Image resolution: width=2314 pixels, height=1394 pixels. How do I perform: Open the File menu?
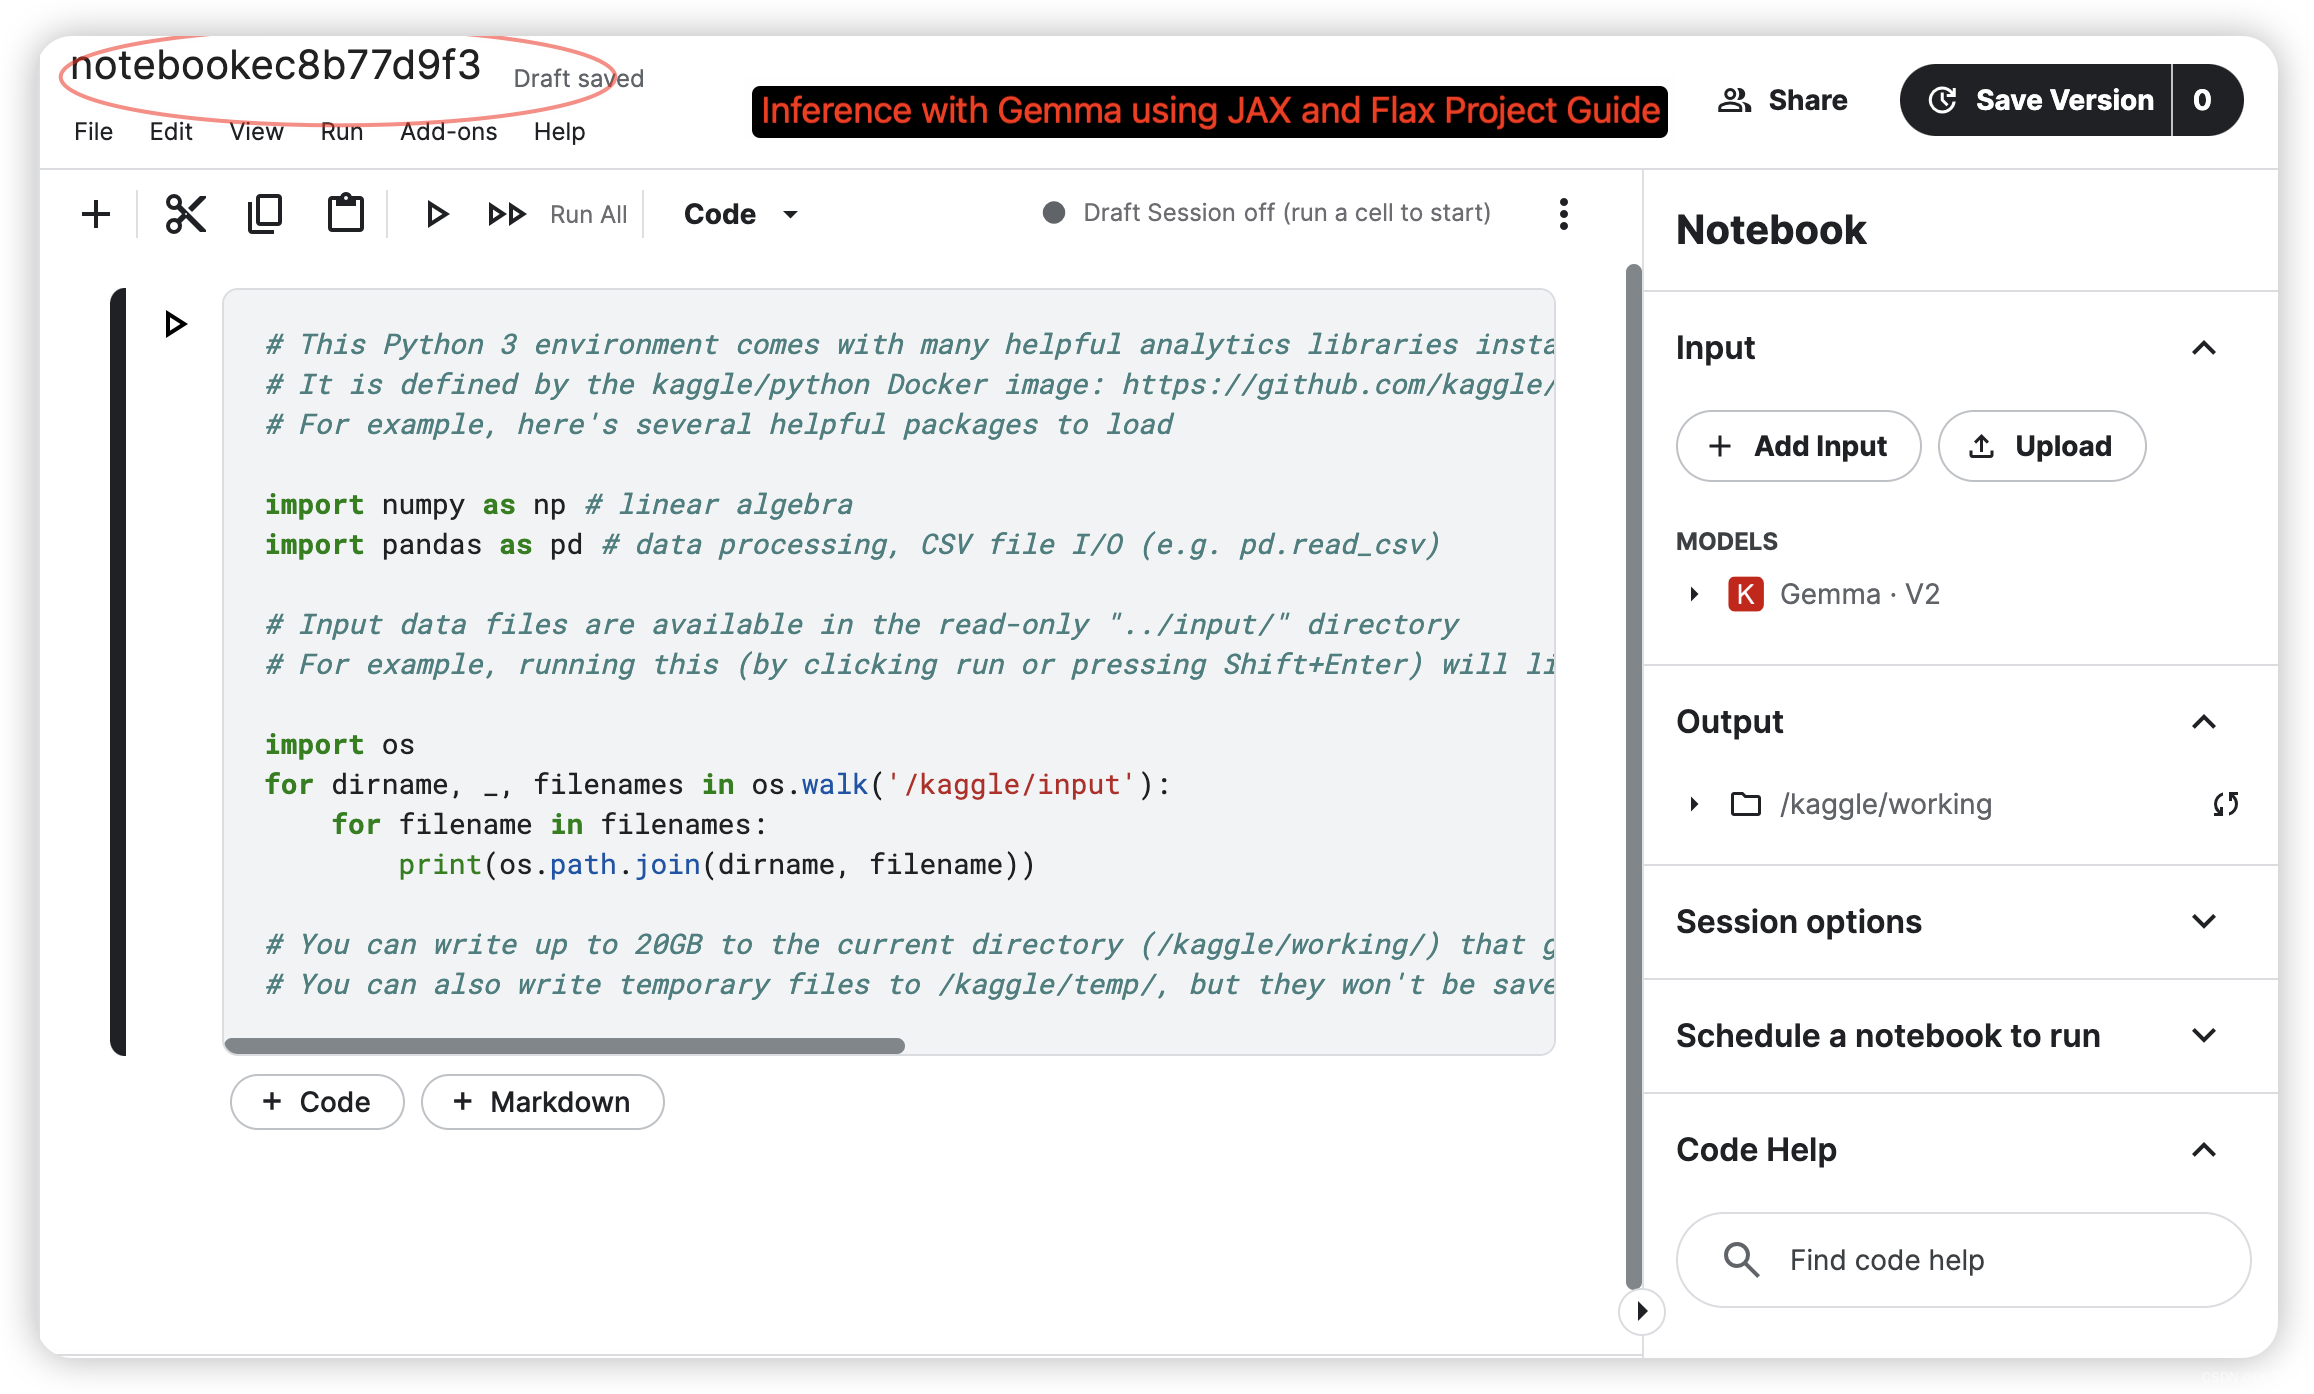tap(93, 132)
